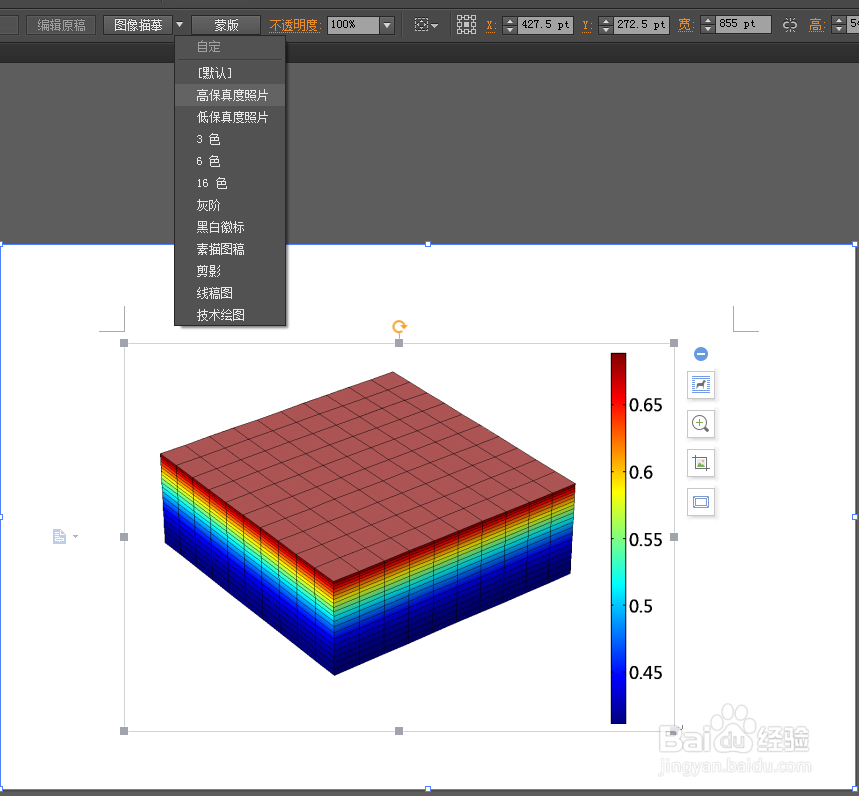This screenshot has width=859, height=796.
Task: Click the vertical color scale bar
Action: click(x=619, y=538)
